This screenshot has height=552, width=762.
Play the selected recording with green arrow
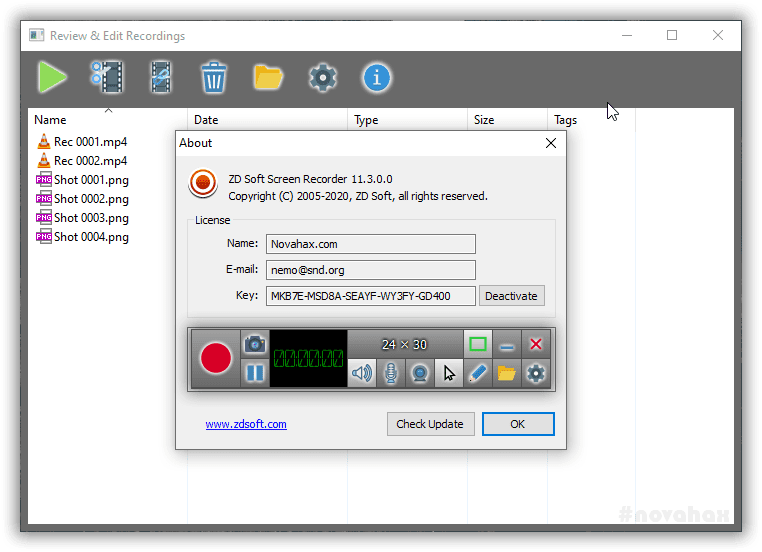pos(52,77)
